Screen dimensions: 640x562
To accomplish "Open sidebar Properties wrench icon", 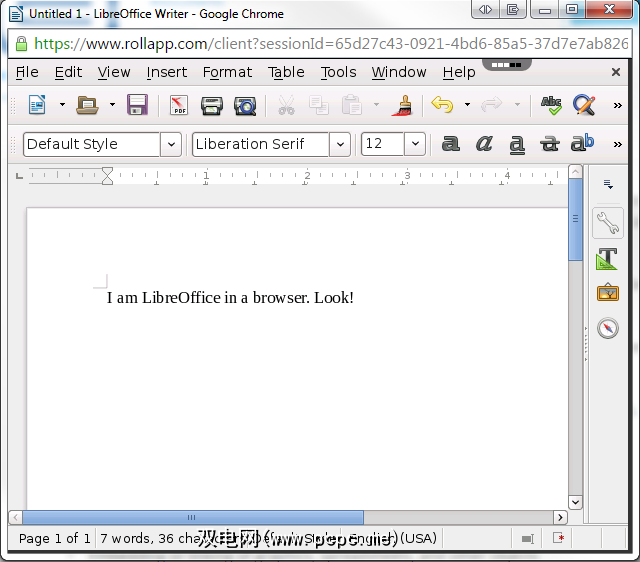I will (608, 223).
